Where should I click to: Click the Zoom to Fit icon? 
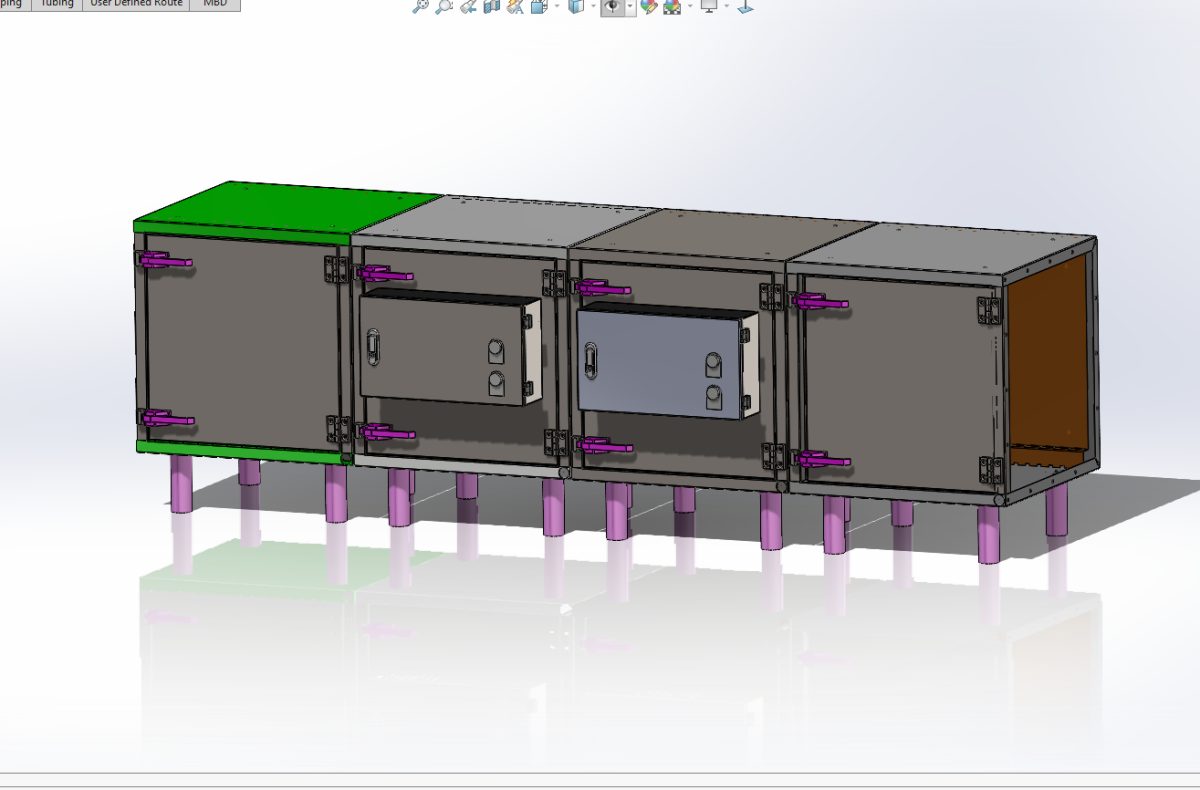pos(421,6)
